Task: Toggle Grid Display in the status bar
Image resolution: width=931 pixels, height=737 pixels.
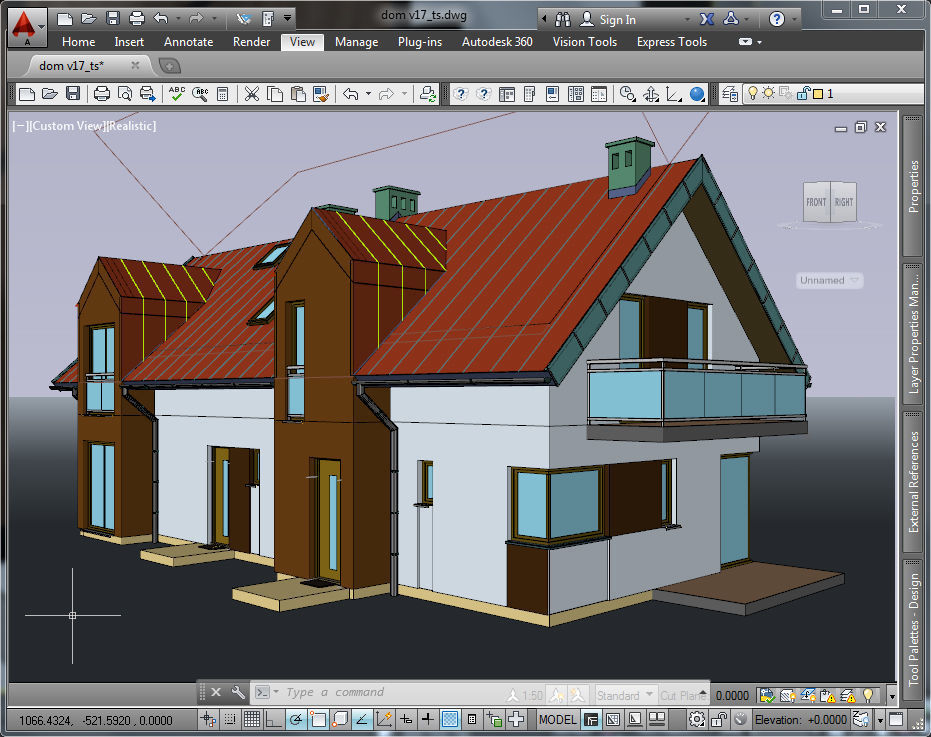Action: point(254,719)
